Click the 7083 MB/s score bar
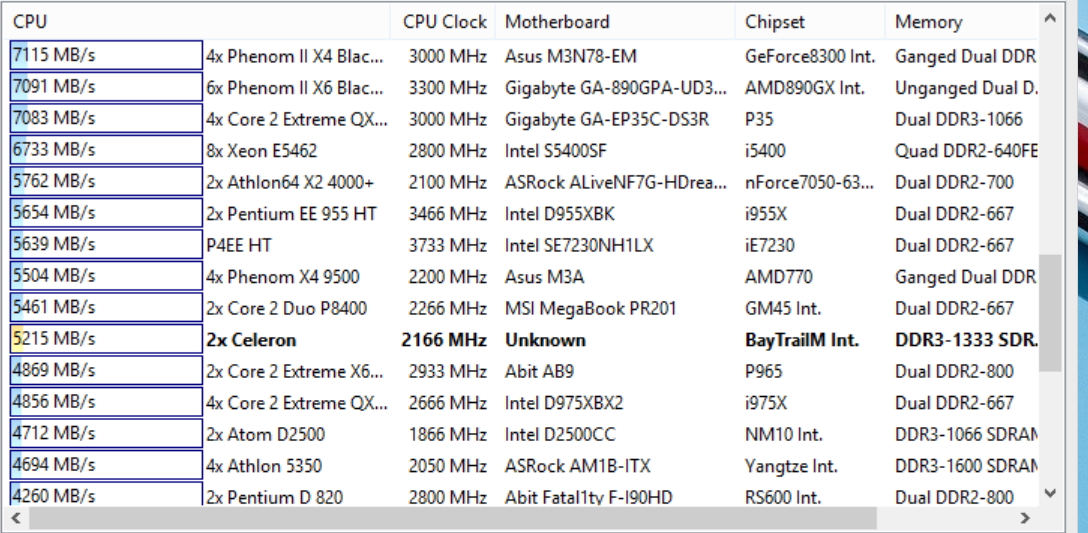 tap(106, 118)
